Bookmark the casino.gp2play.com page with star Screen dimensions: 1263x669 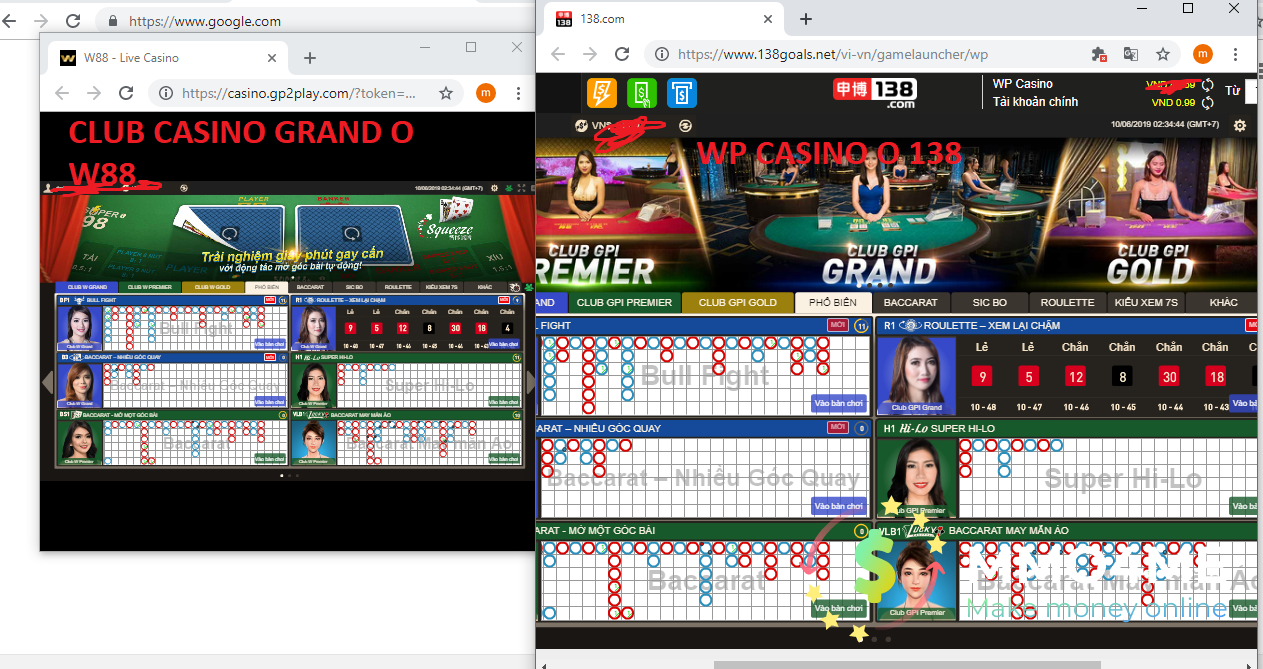pos(446,93)
